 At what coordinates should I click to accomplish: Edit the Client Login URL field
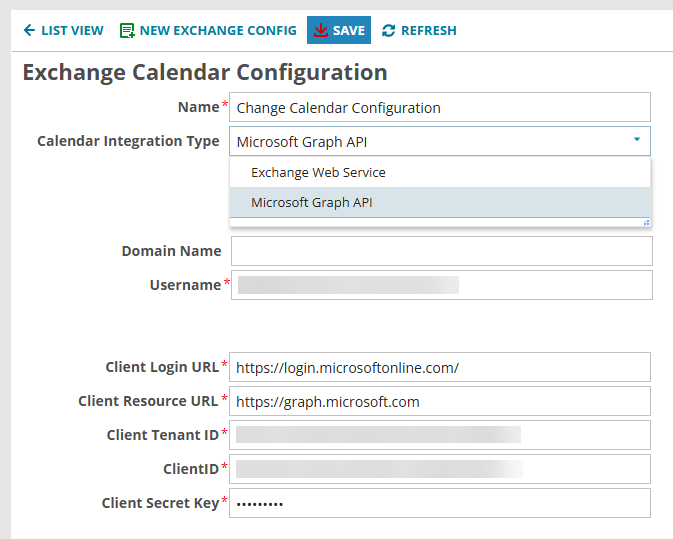440,367
